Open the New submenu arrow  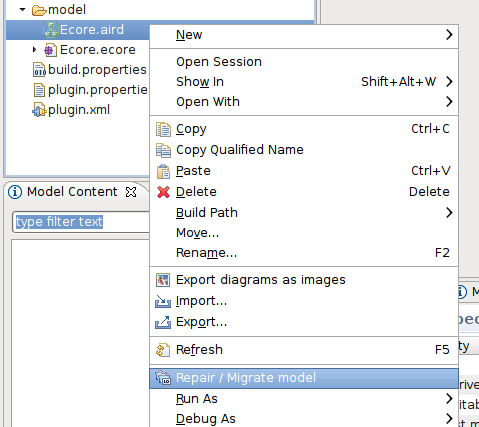point(449,35)
